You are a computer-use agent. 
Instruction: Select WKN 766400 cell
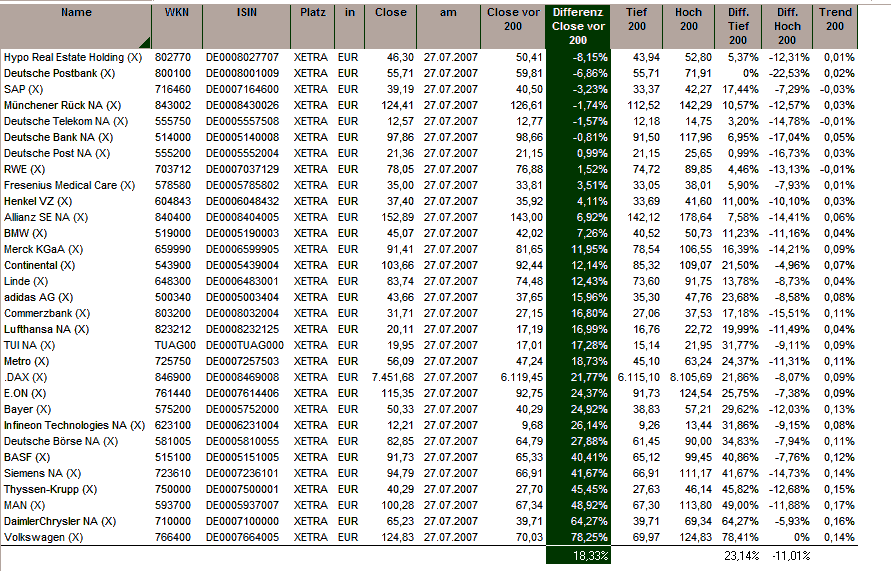[x=173, y=537]
